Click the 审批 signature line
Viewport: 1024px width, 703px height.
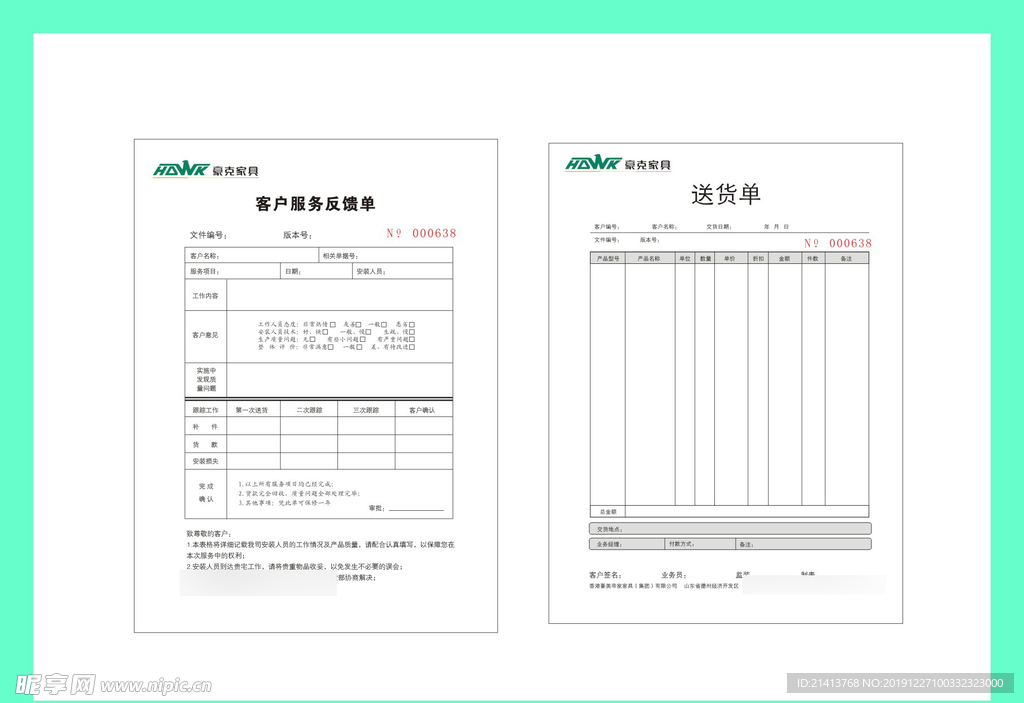(415, 509)
